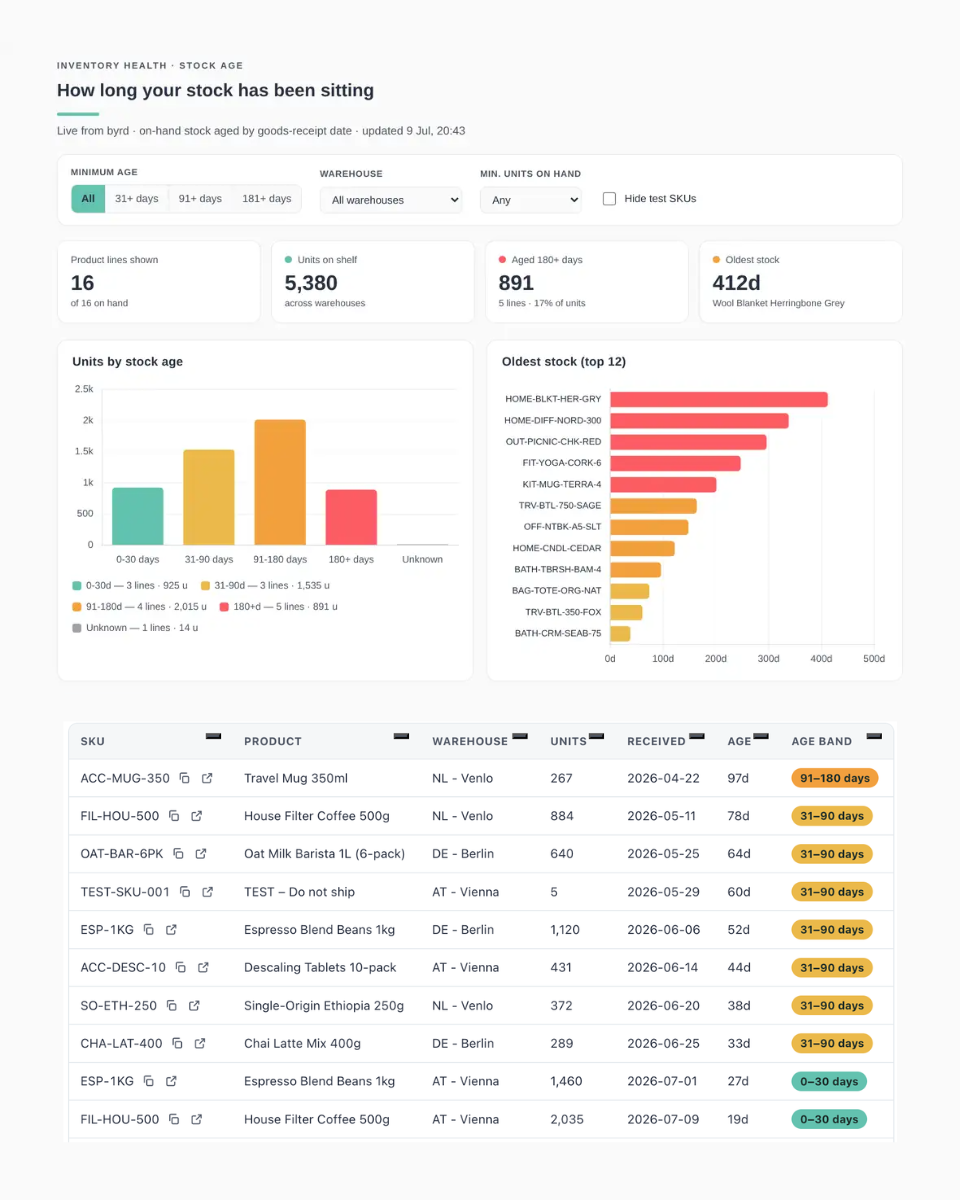Click the 91-180 days orange bar
Image resolution: width=960 pixels, height=1200 pixels.
pyautogui.click(x=280, y=482)
